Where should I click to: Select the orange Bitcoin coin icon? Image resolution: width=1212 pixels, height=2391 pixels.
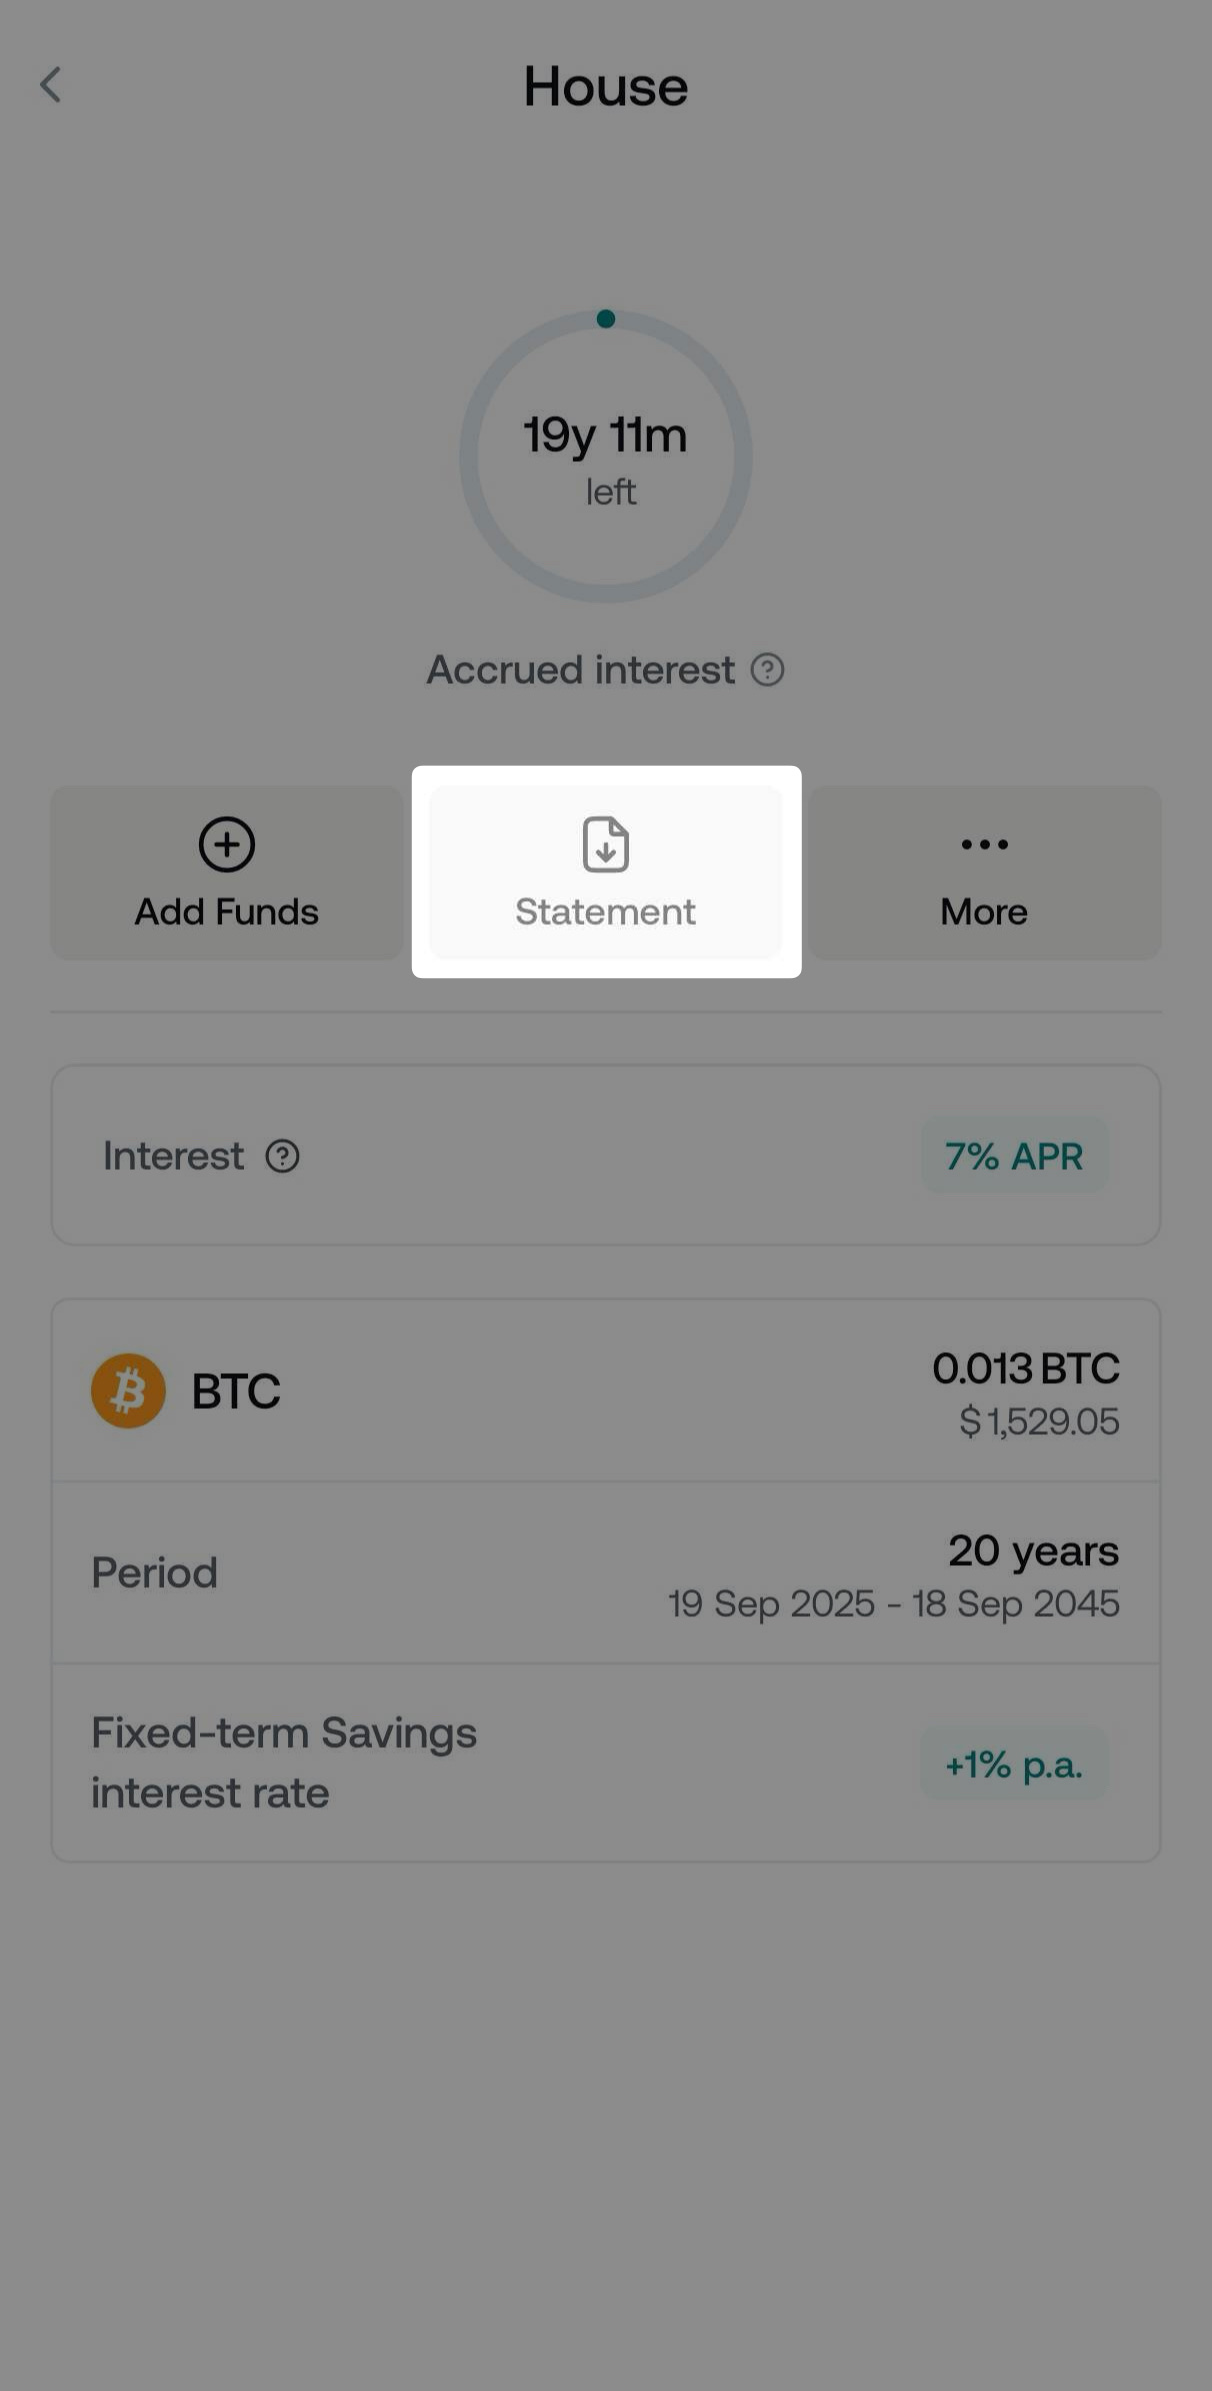pyautogui.click(x=128, y=1391)
